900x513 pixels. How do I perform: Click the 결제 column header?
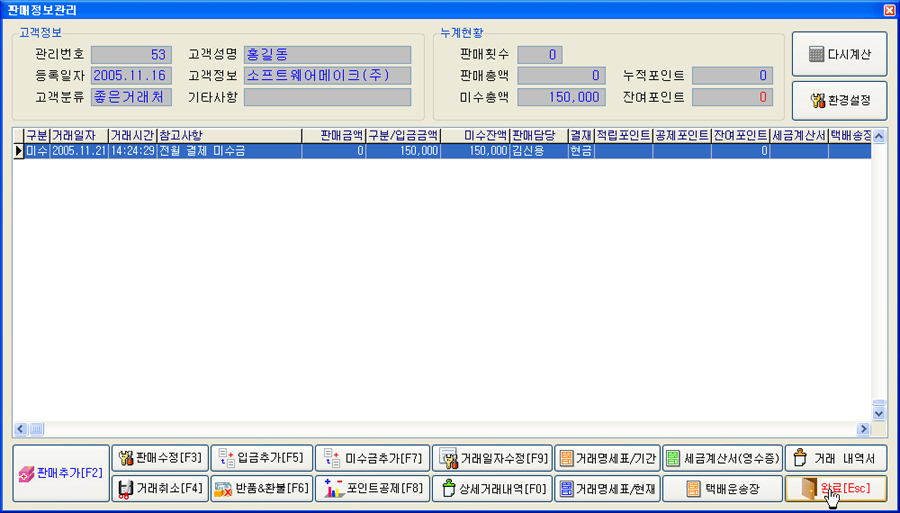click(581, 136)
